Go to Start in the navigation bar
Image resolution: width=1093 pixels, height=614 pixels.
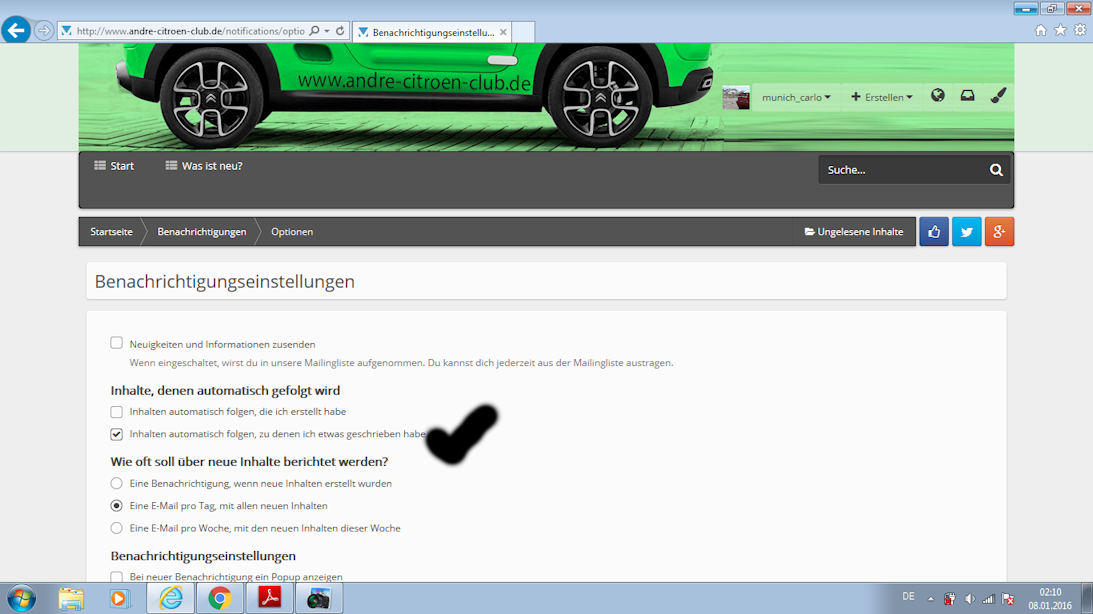point(114,166)
